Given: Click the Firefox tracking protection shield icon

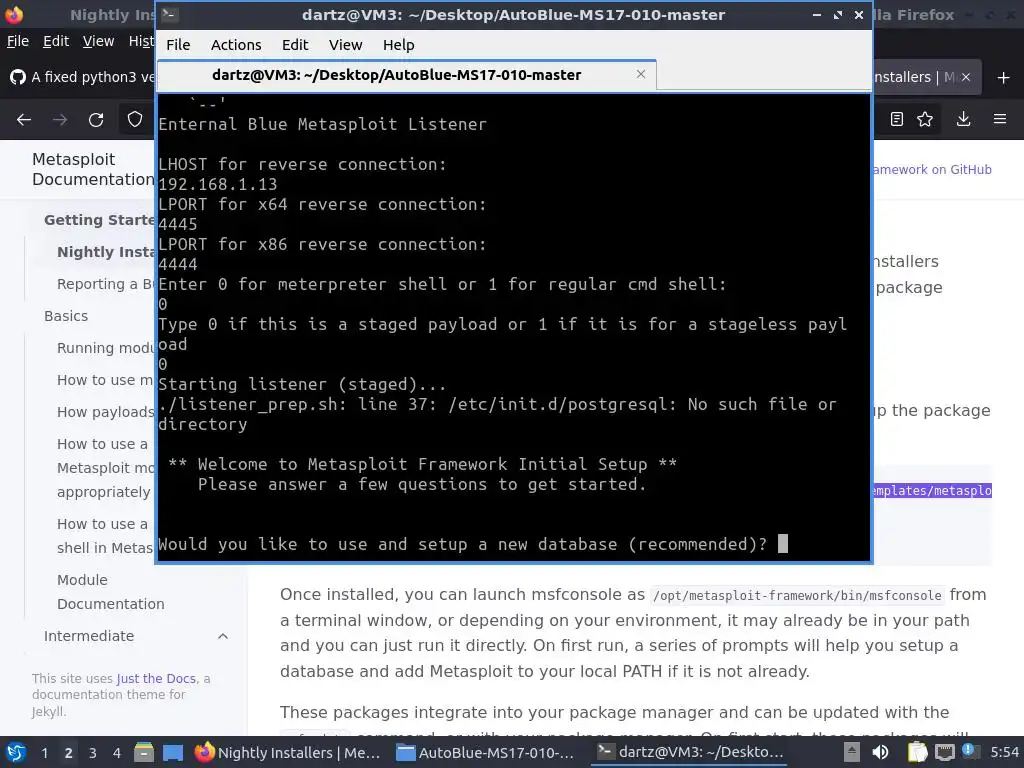Looking at the screenshot, I should point(135,120).
